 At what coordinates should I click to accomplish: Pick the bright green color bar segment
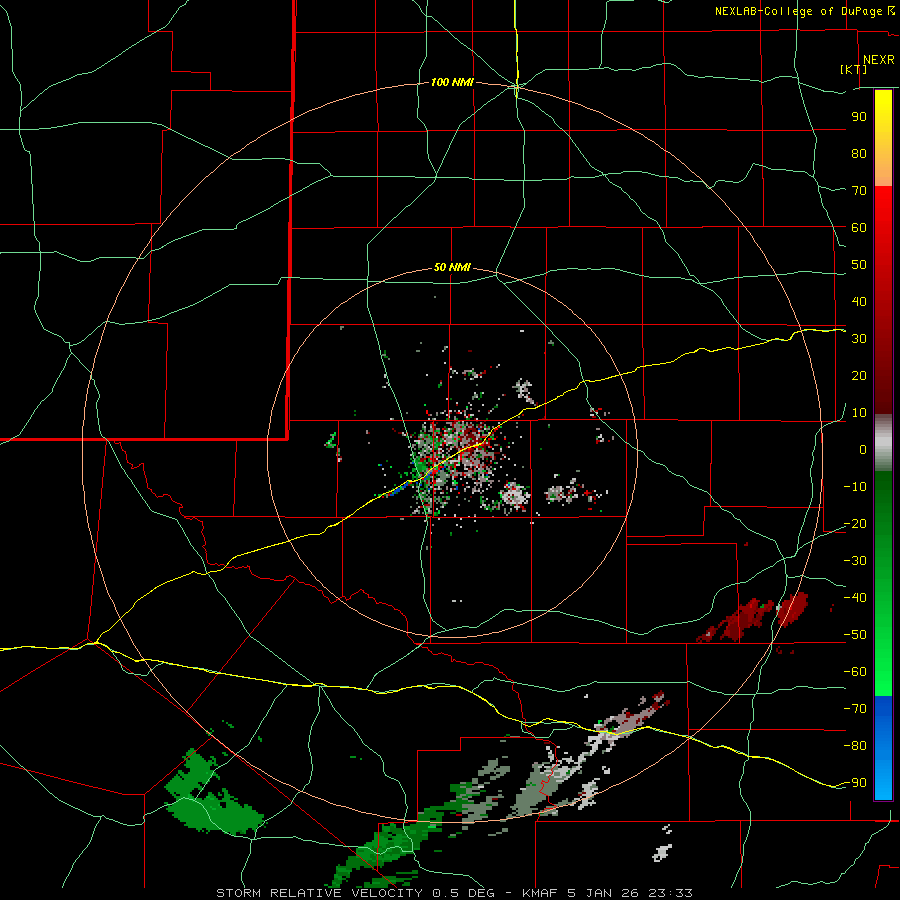(x=883, y=672)
